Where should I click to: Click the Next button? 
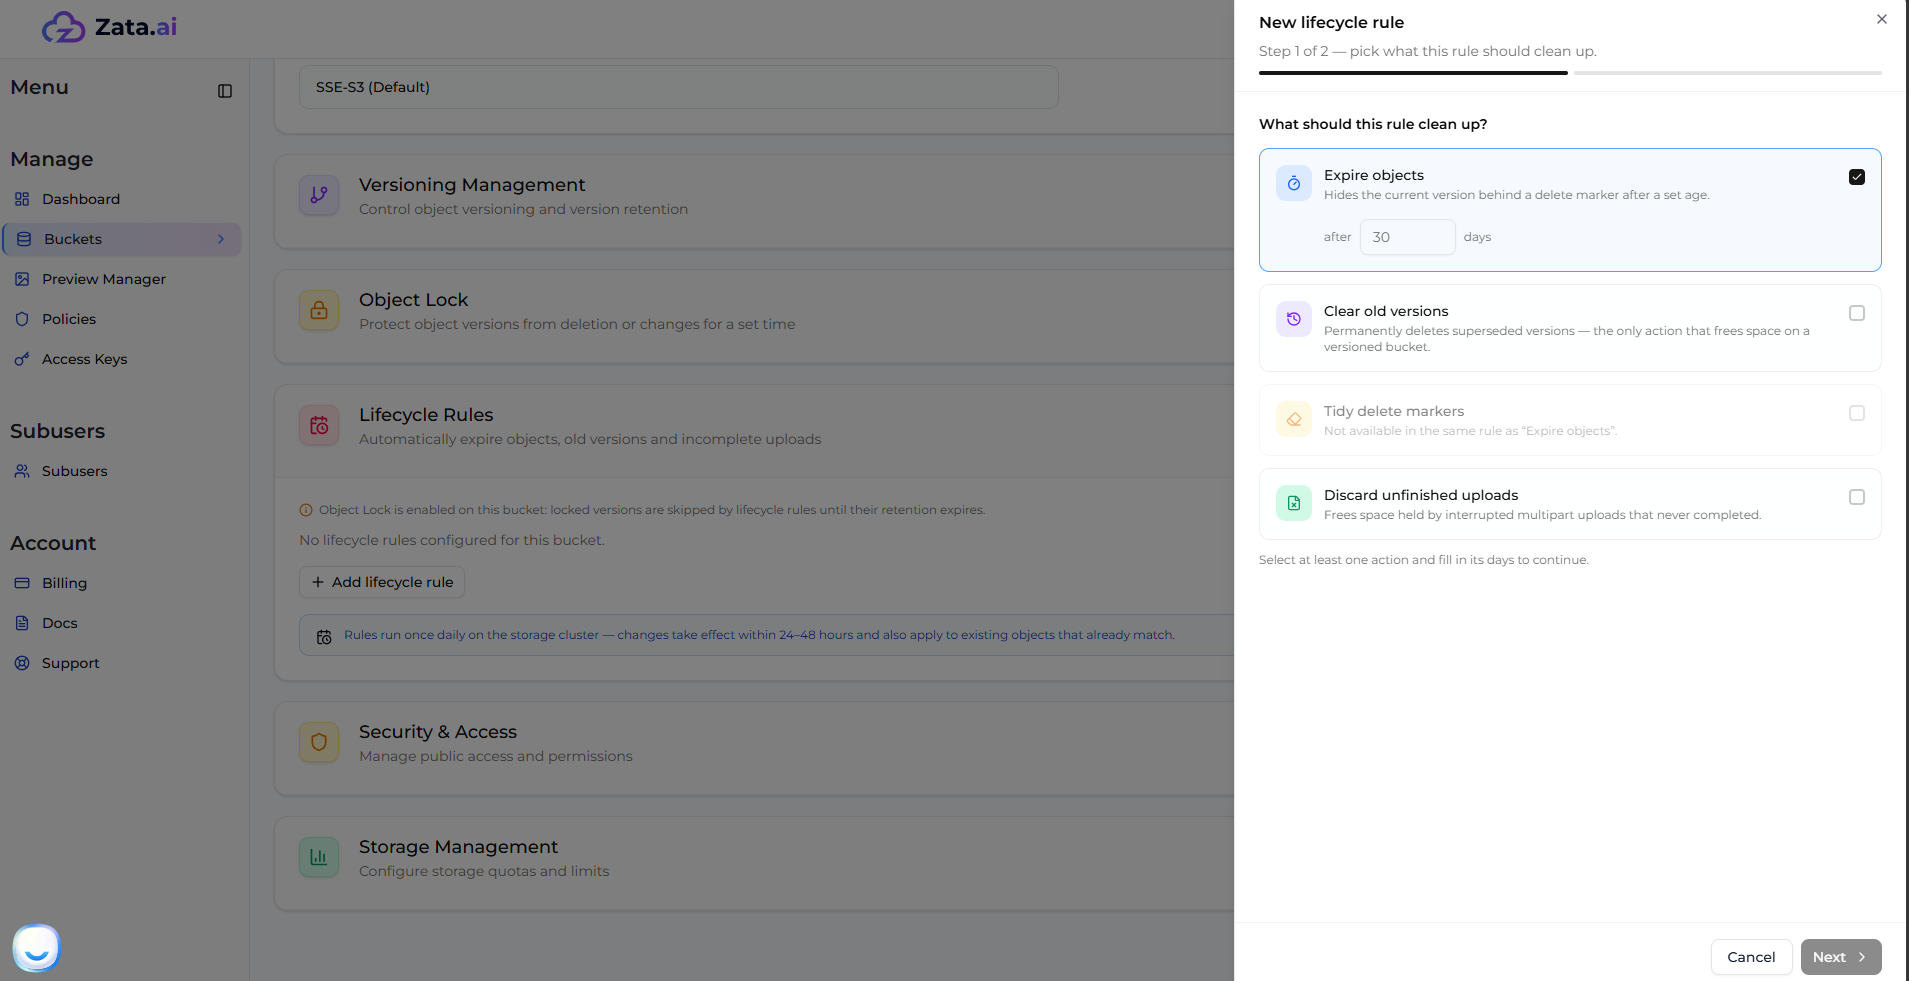pos(1841,957)
